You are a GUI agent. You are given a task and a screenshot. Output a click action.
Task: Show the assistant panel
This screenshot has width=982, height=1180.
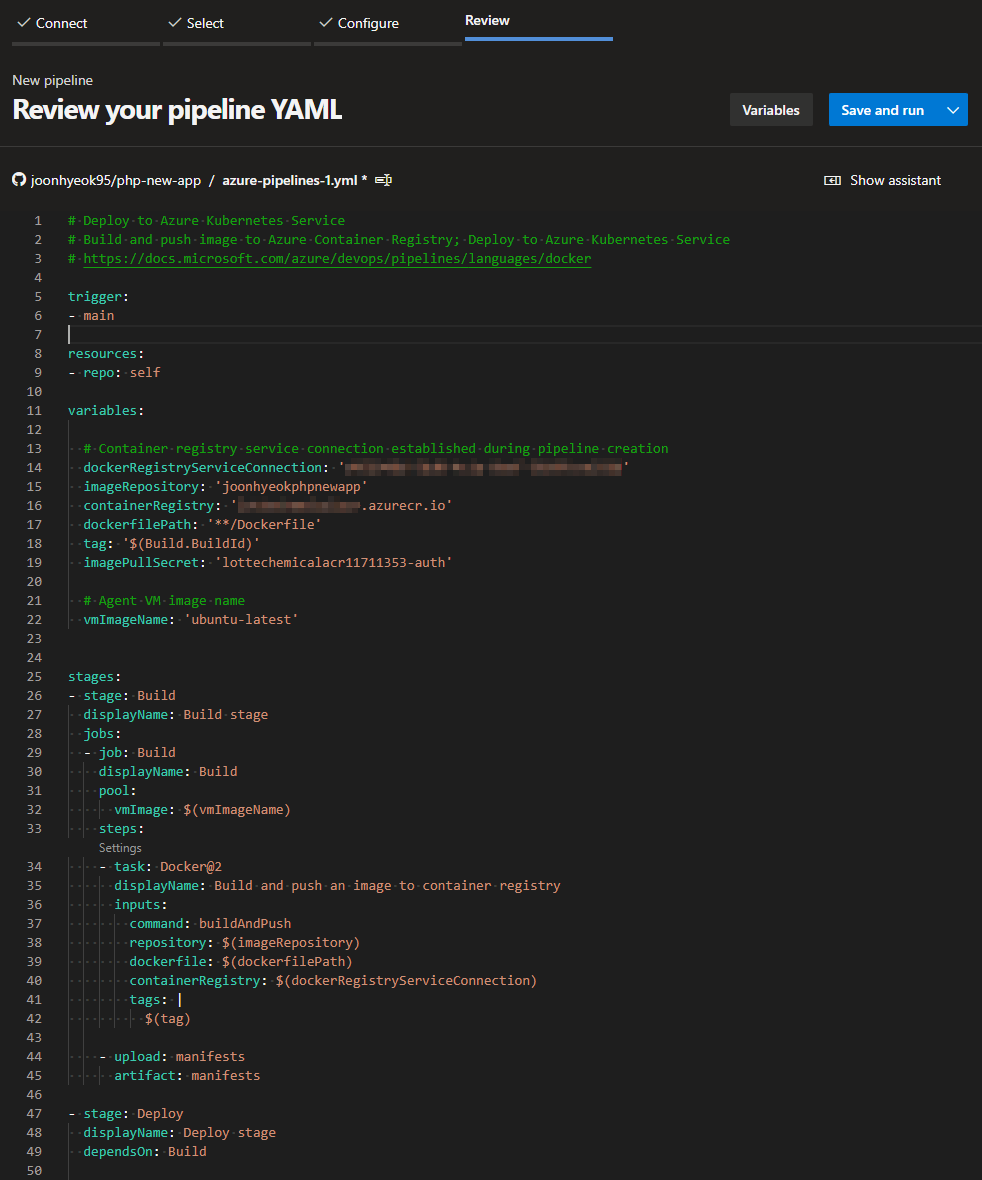coord(883,181)
